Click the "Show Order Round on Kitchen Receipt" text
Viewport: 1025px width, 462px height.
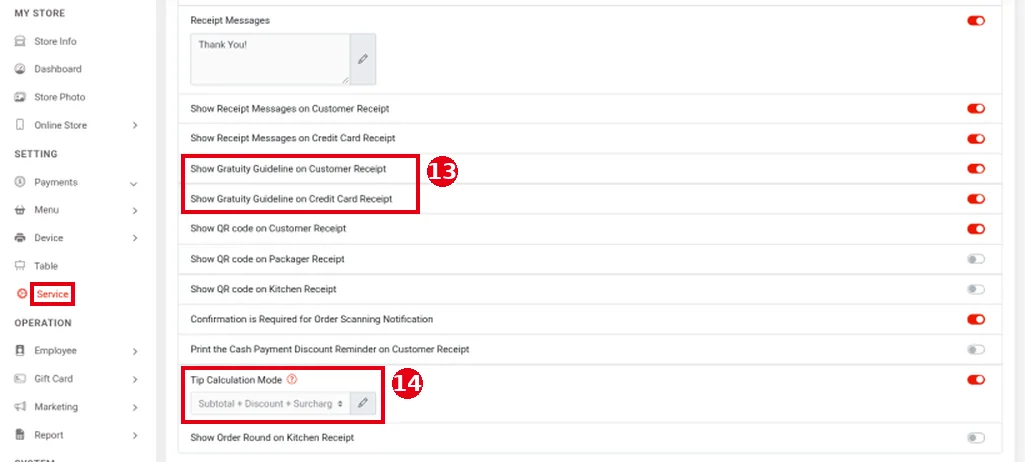pyautogui.click(x=272, y=437)
